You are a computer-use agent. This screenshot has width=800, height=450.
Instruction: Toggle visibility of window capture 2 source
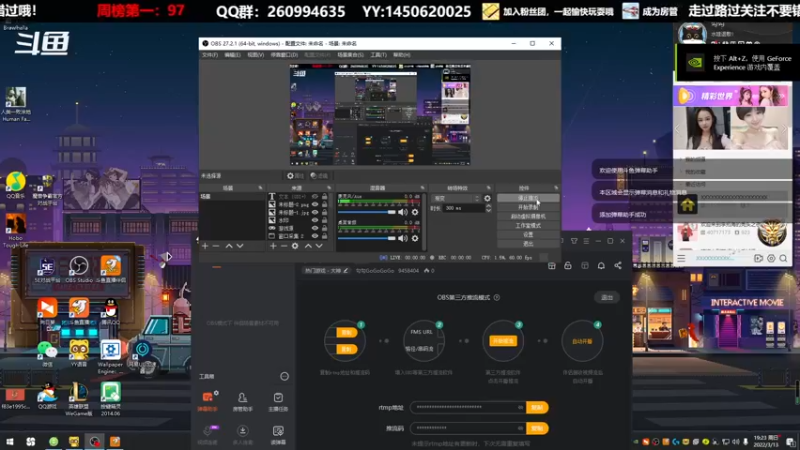pyautogui.click(x=315, y=236)
